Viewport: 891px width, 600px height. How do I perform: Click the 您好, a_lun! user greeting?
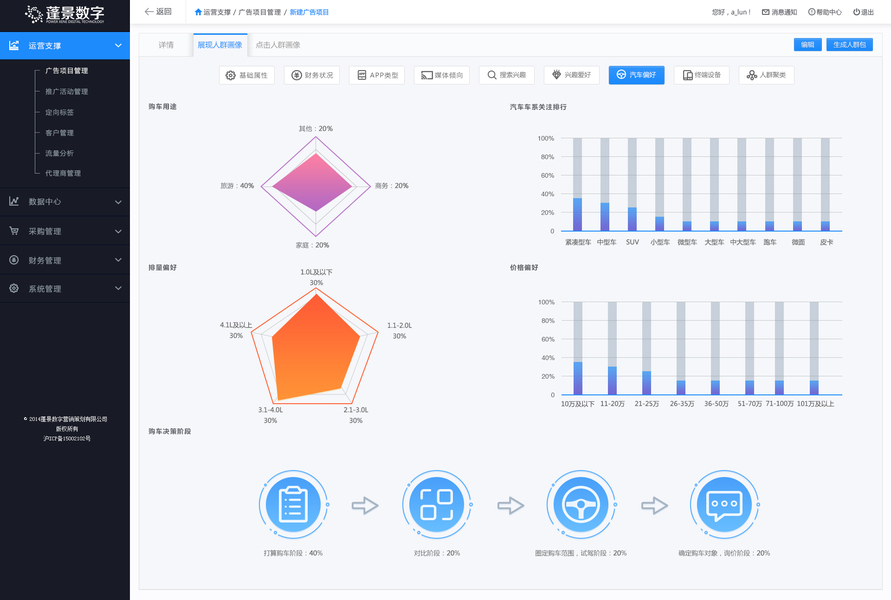731,12
